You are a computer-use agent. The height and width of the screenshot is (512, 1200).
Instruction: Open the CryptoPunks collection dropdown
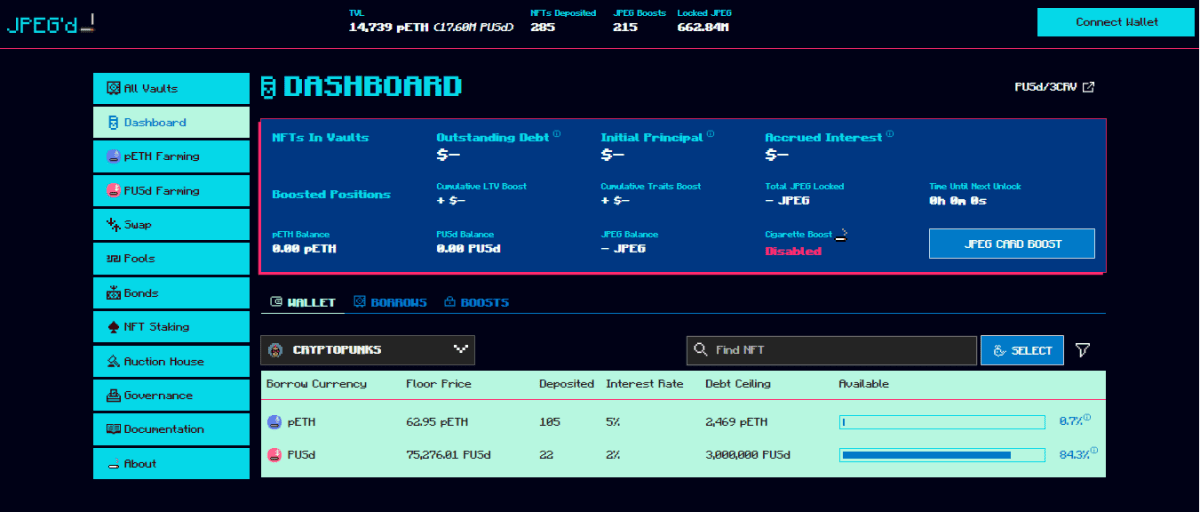click(x=367, y=350)
